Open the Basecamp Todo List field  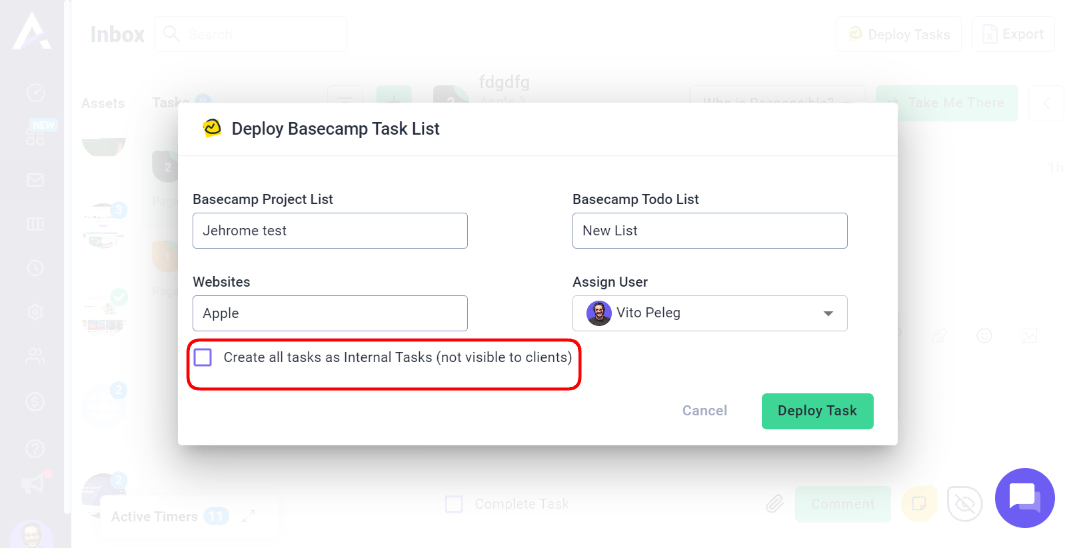(710, 230)
